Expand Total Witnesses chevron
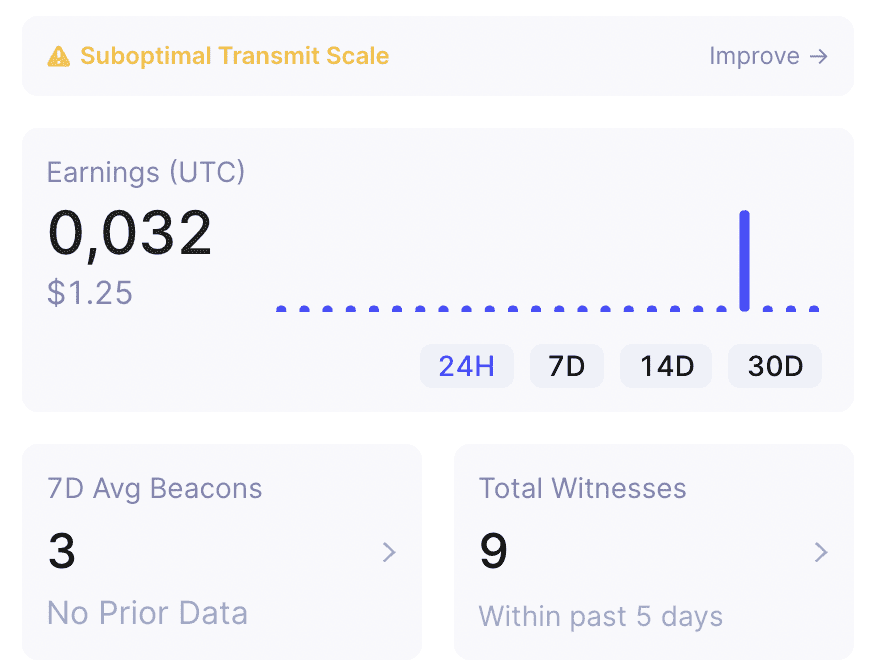This screenshot has height=668, width=880. click(x=821, y=552)
